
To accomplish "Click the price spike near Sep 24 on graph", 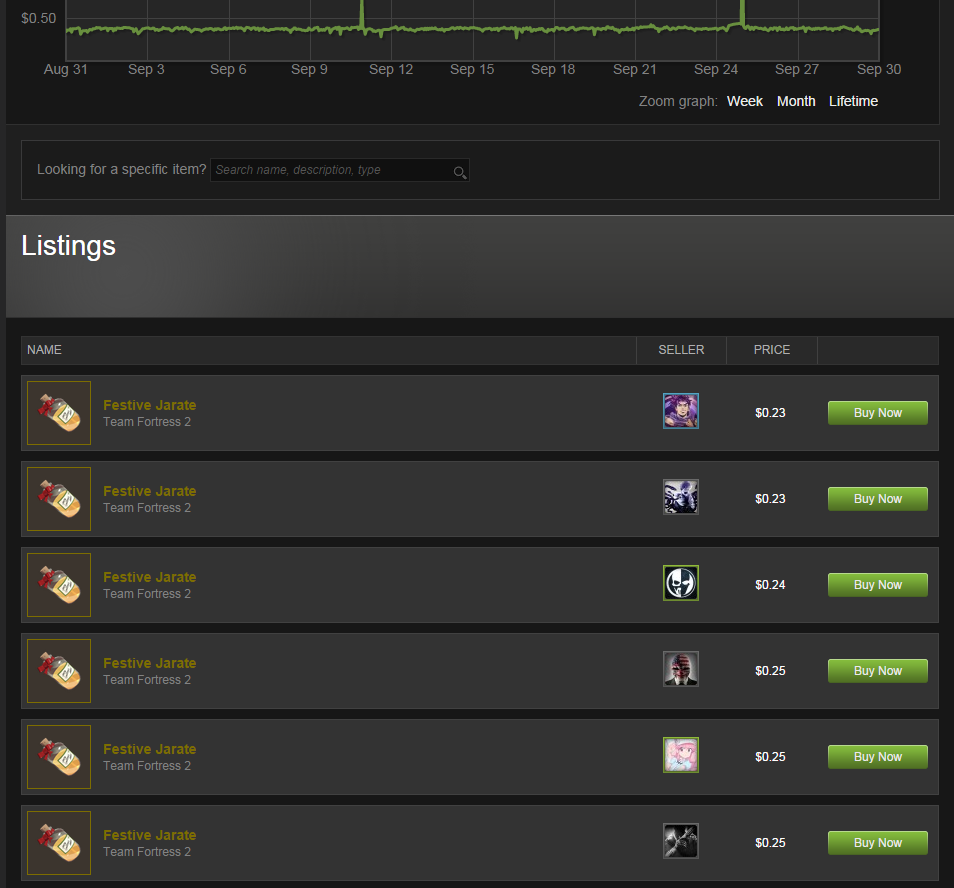I will click(x=742, y=12).
